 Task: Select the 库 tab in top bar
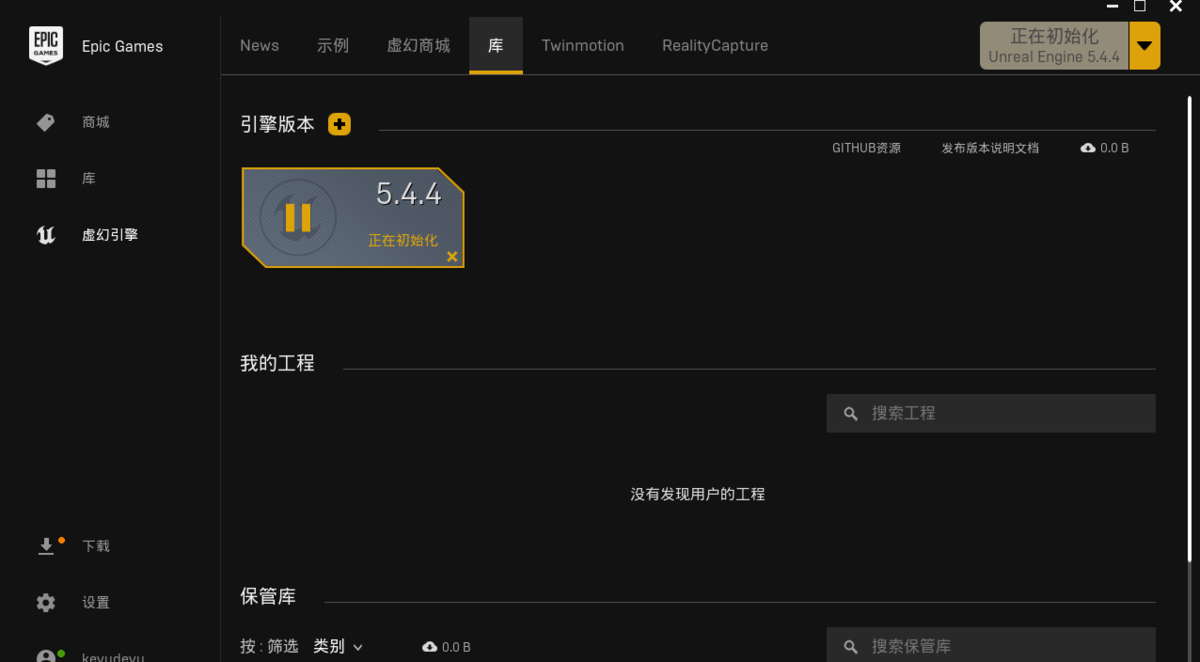point(496,45)
